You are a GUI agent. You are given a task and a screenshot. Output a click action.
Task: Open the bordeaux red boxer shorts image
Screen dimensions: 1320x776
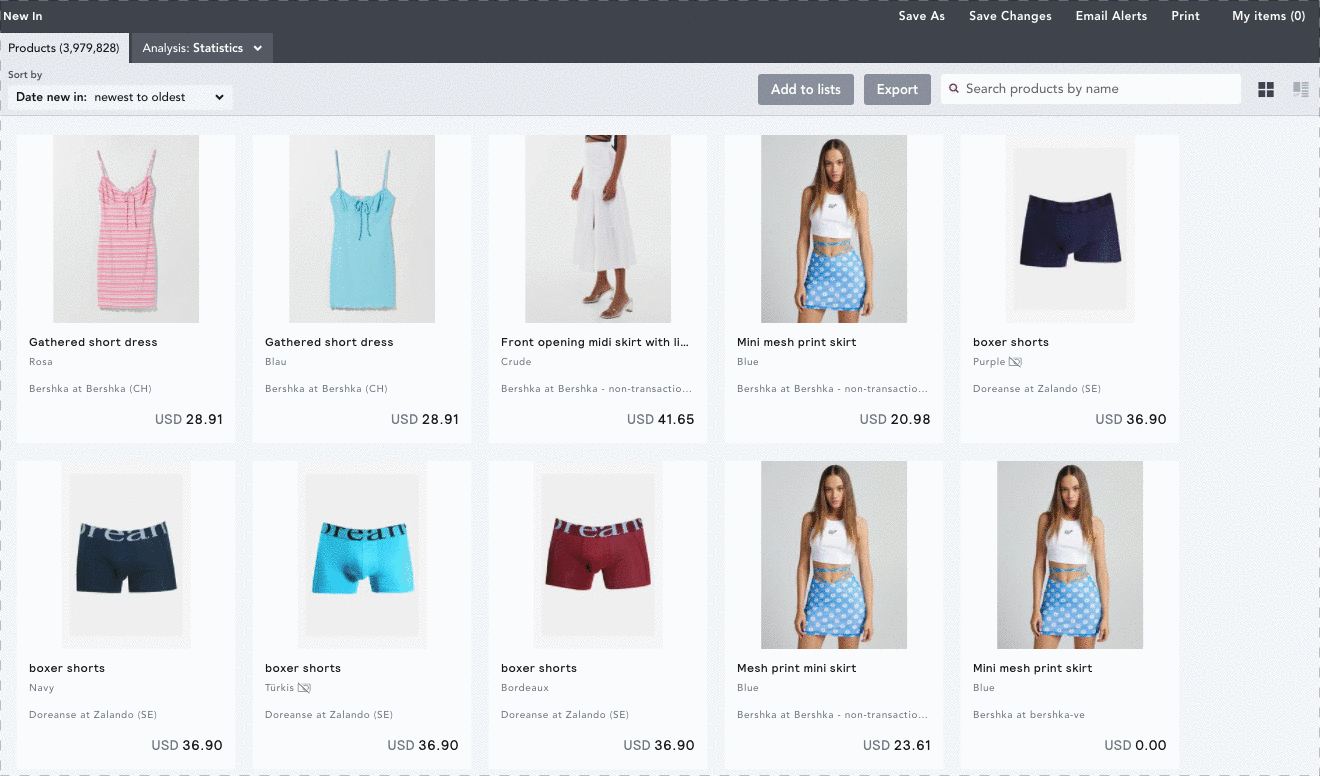pyautogui.click(x=598, y=555)
